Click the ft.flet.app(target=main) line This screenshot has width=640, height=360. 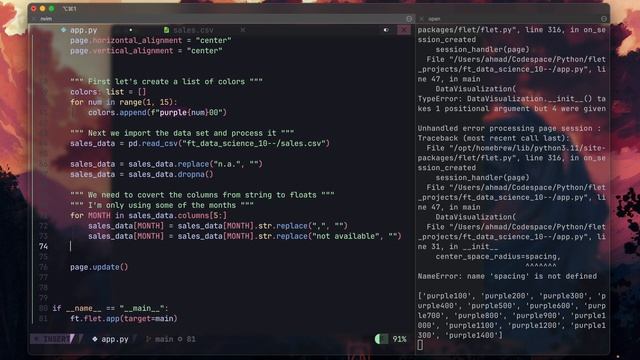(x=124, y=319)
